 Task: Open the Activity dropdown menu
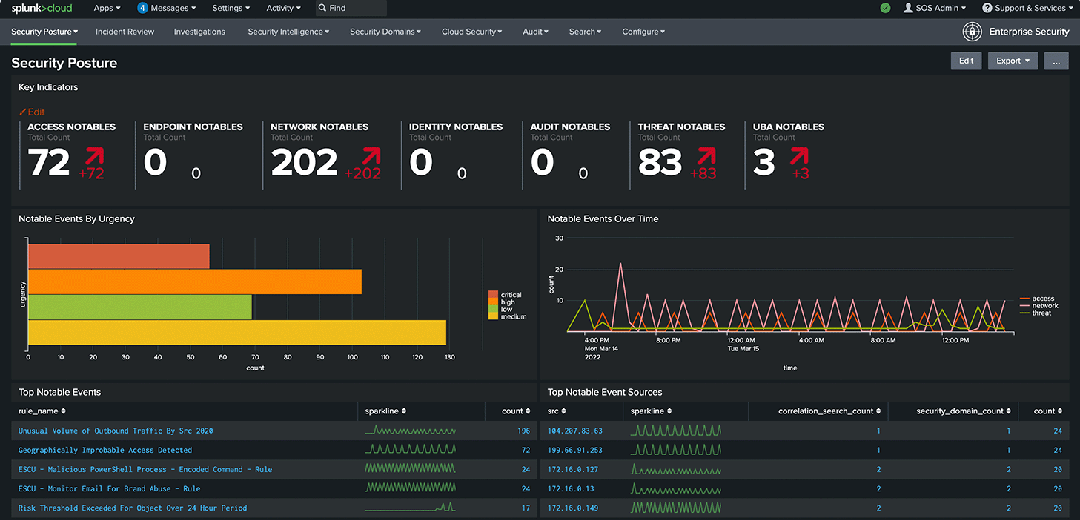283,8
